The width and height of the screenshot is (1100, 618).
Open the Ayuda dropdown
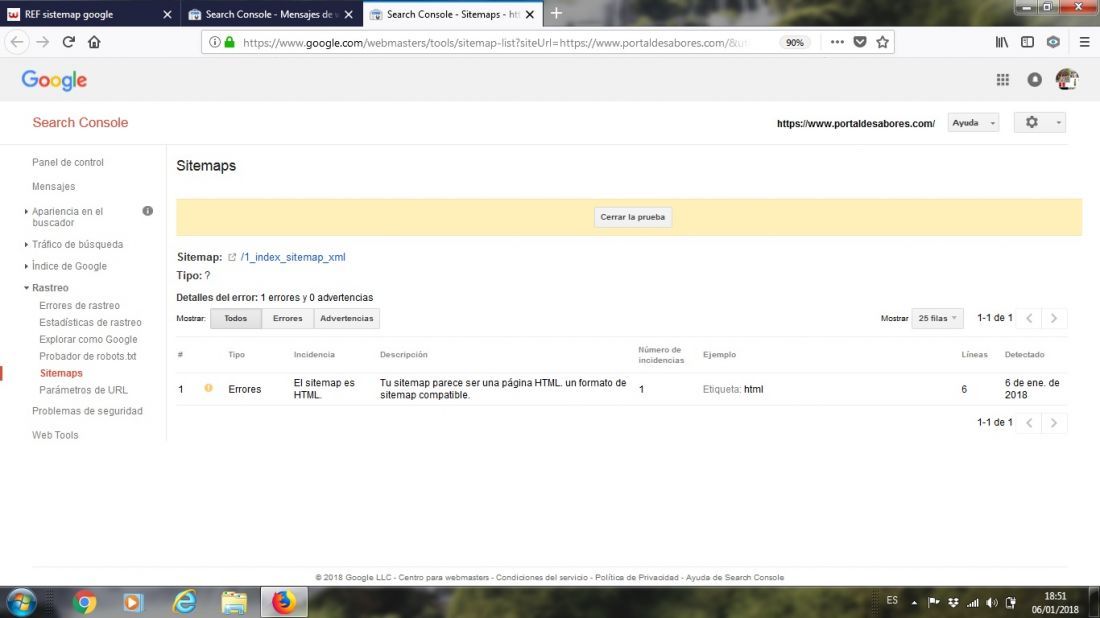pos(973,123)
